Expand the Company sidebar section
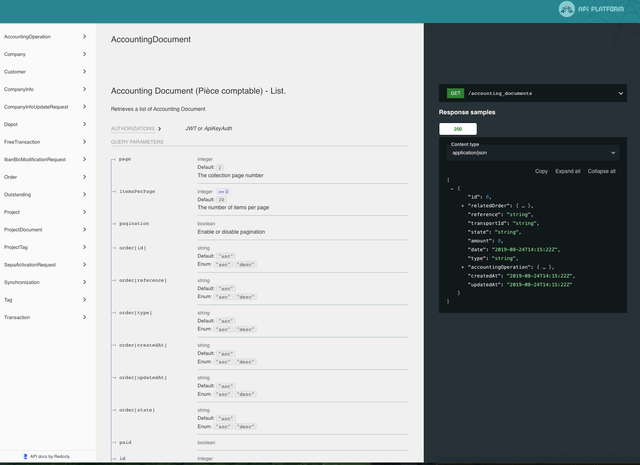The width and height of the screenshot is (640, 465). (x=84, y=54)
